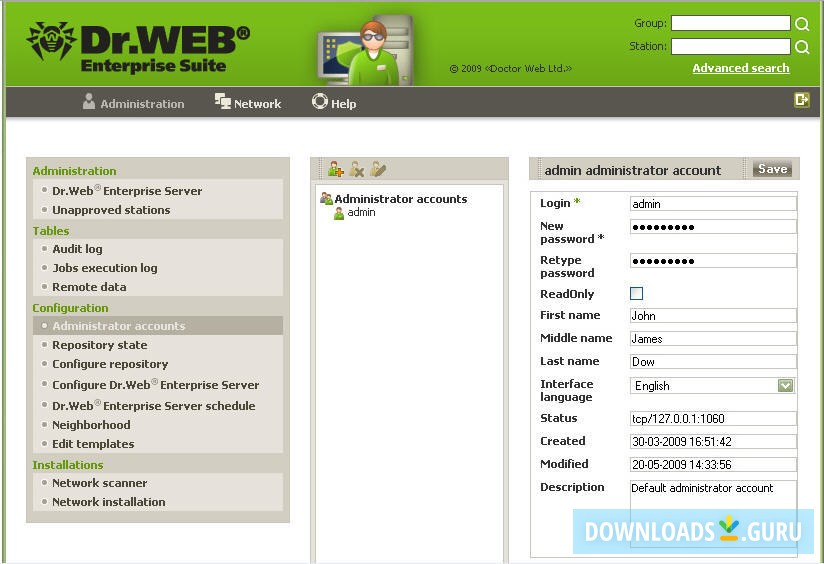Open Edit templates
824x564 pixels.
[93, 444]
